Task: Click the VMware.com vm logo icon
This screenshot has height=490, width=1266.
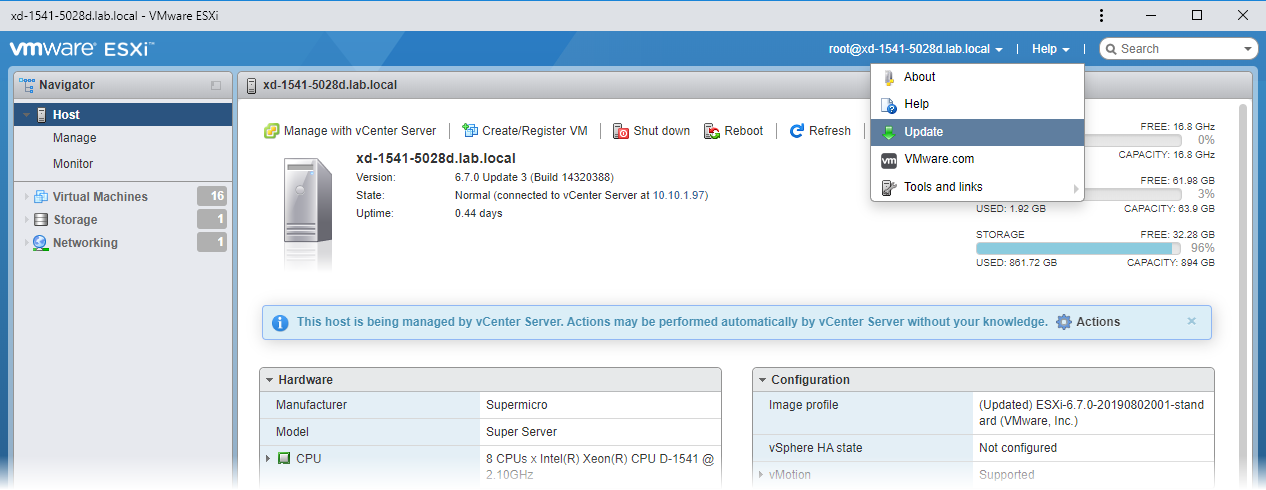Action: (888, 159)
